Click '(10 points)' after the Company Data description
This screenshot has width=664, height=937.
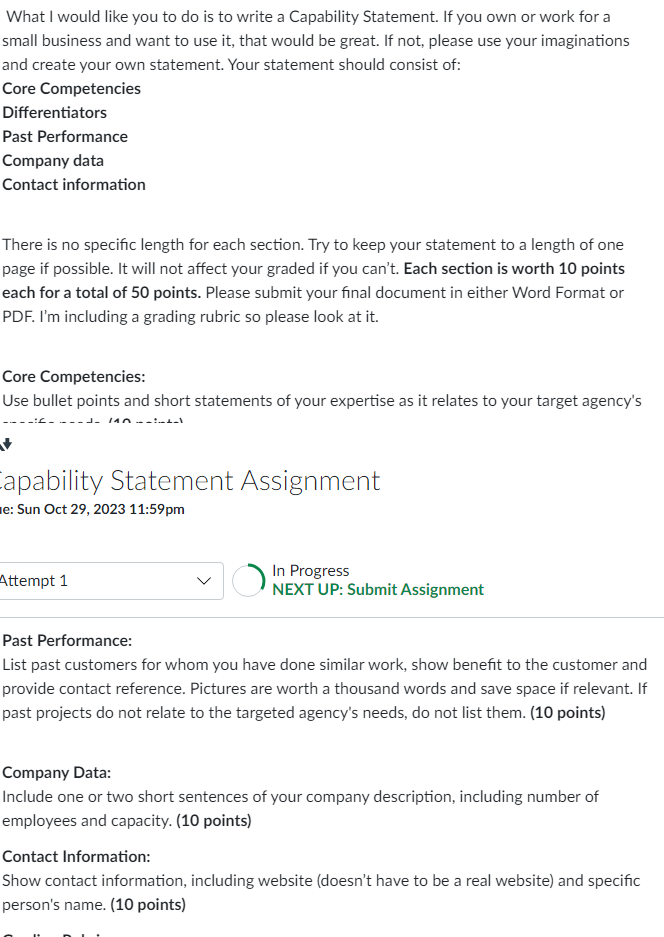(x=213, y=820)
